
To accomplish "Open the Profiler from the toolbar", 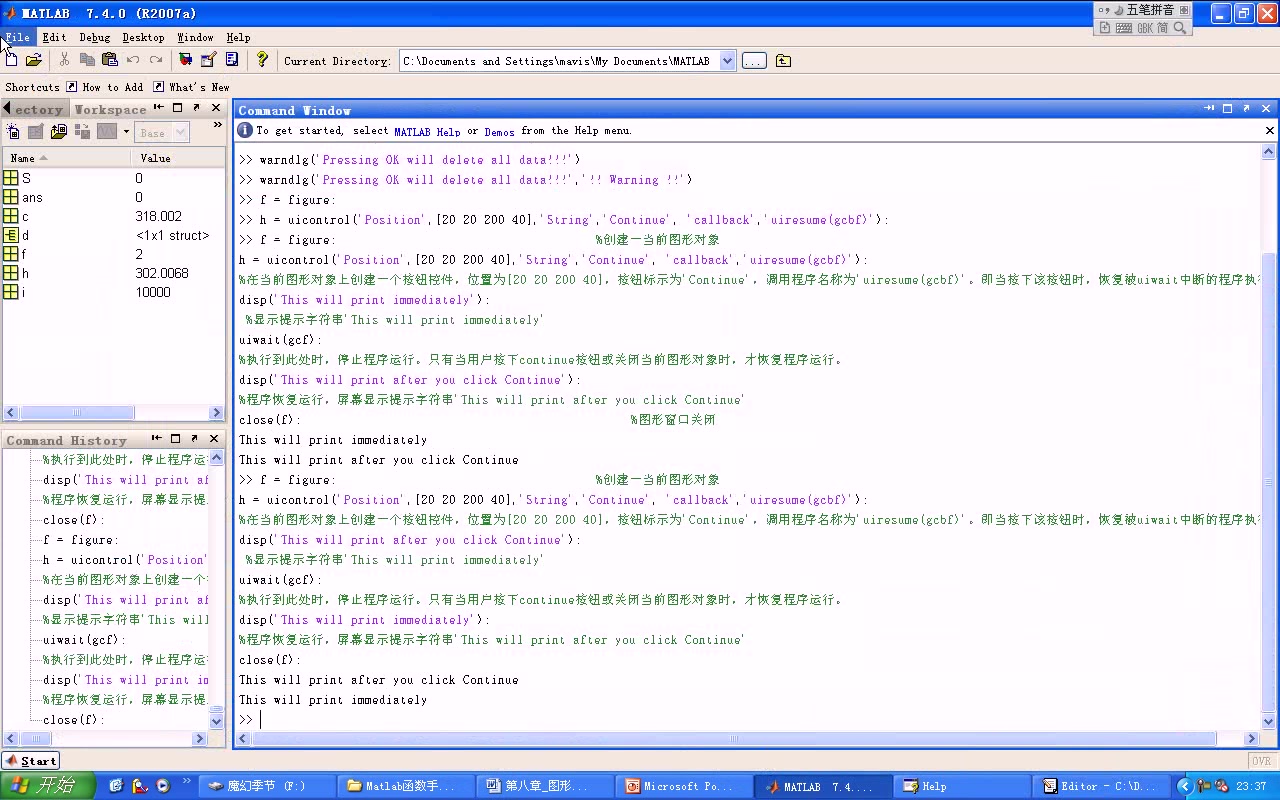I will [232, 60].
